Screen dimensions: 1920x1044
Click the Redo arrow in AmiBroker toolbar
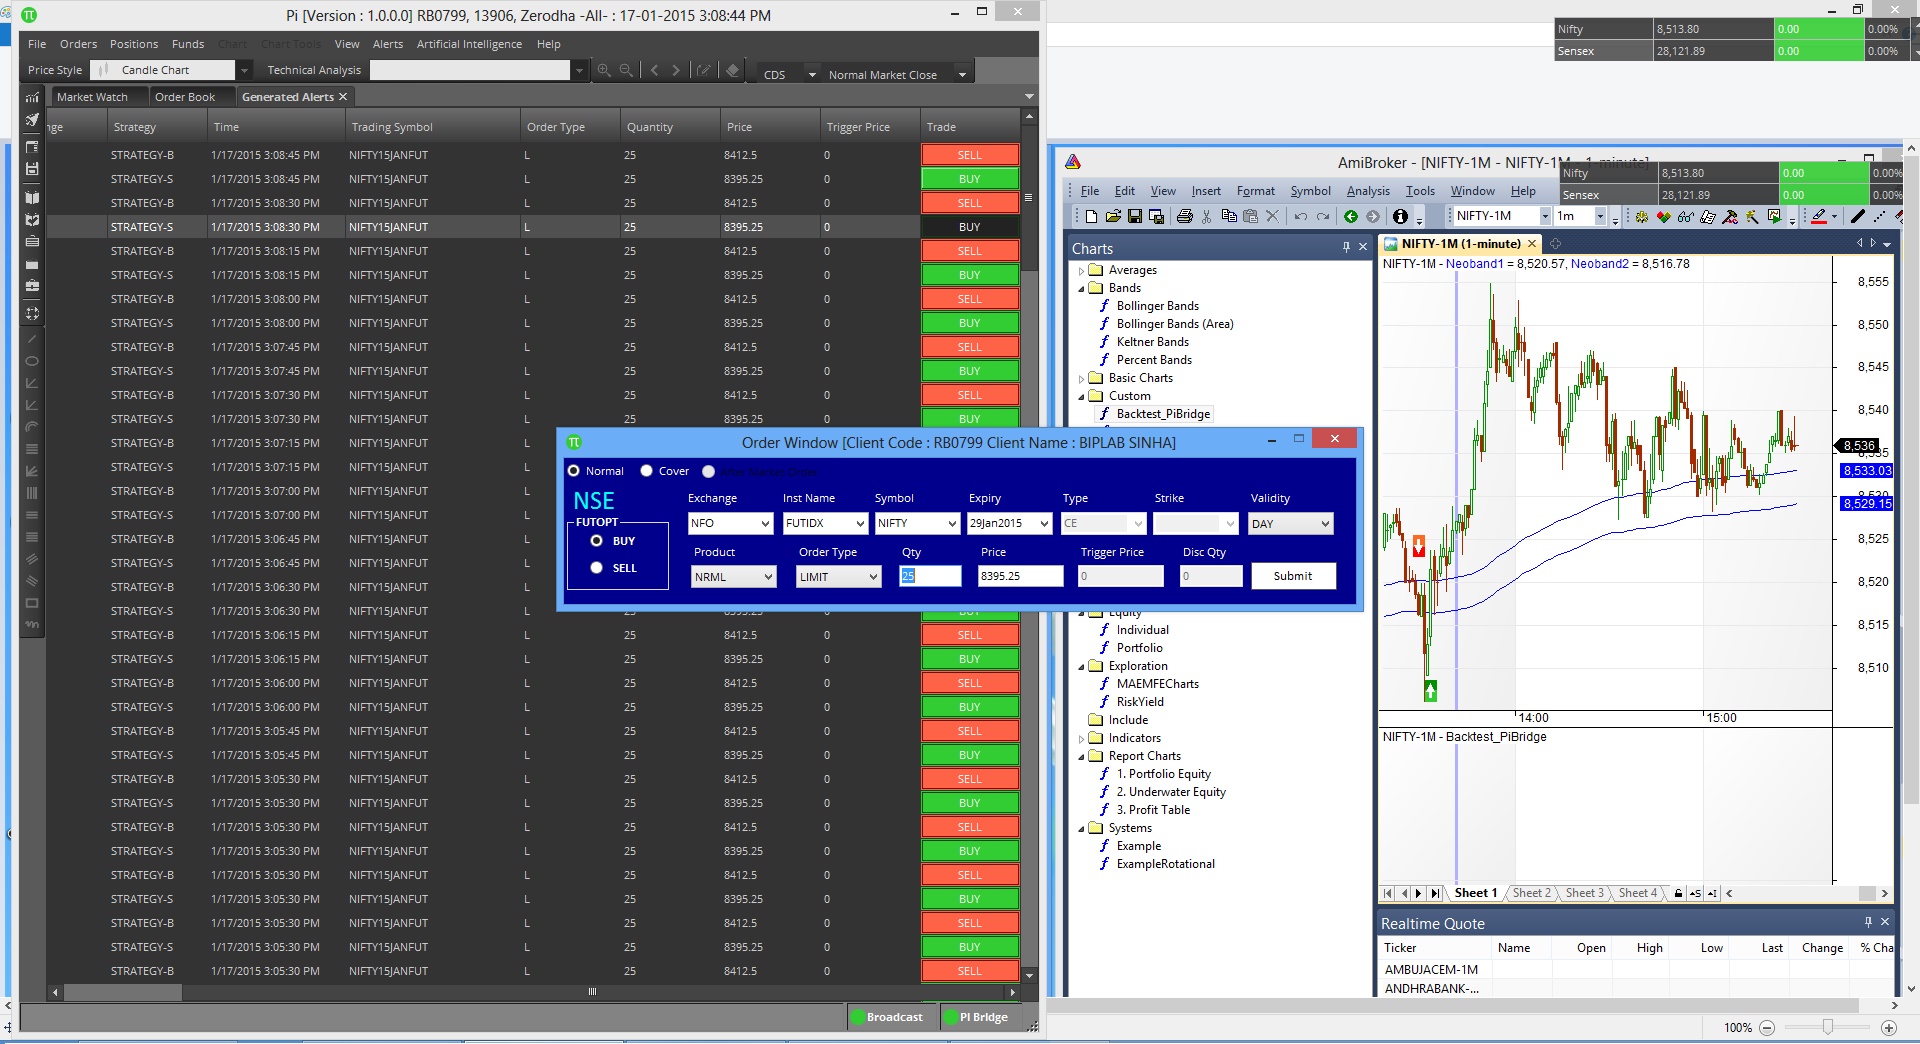(x=1323, y=216)
